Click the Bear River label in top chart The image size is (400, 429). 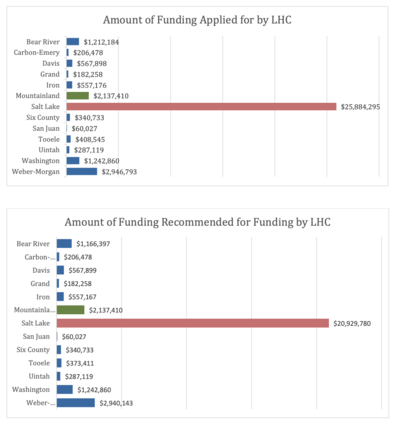(43, 42)
